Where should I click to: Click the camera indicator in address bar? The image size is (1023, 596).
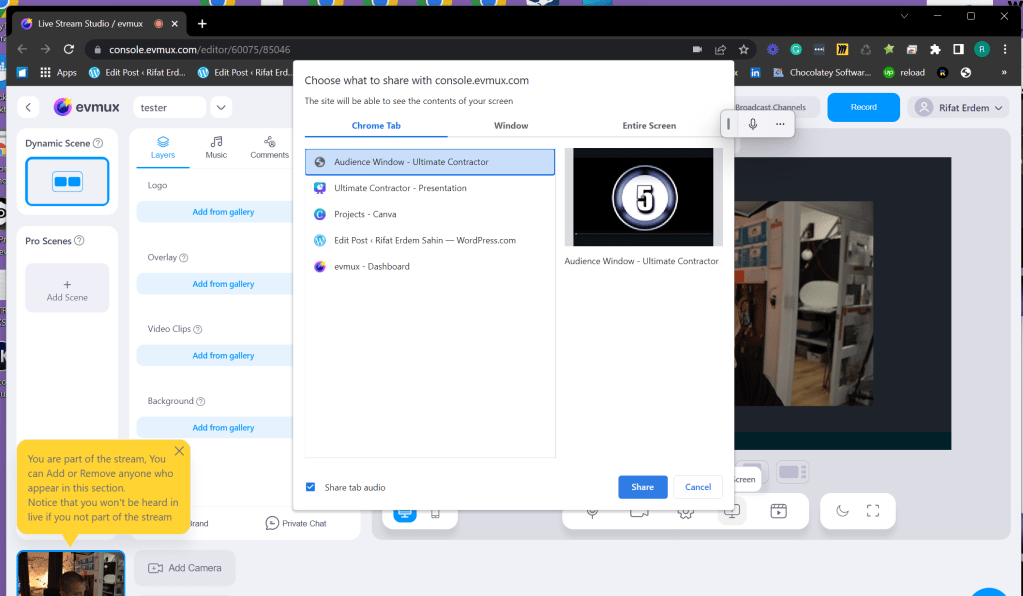point(697,50)
